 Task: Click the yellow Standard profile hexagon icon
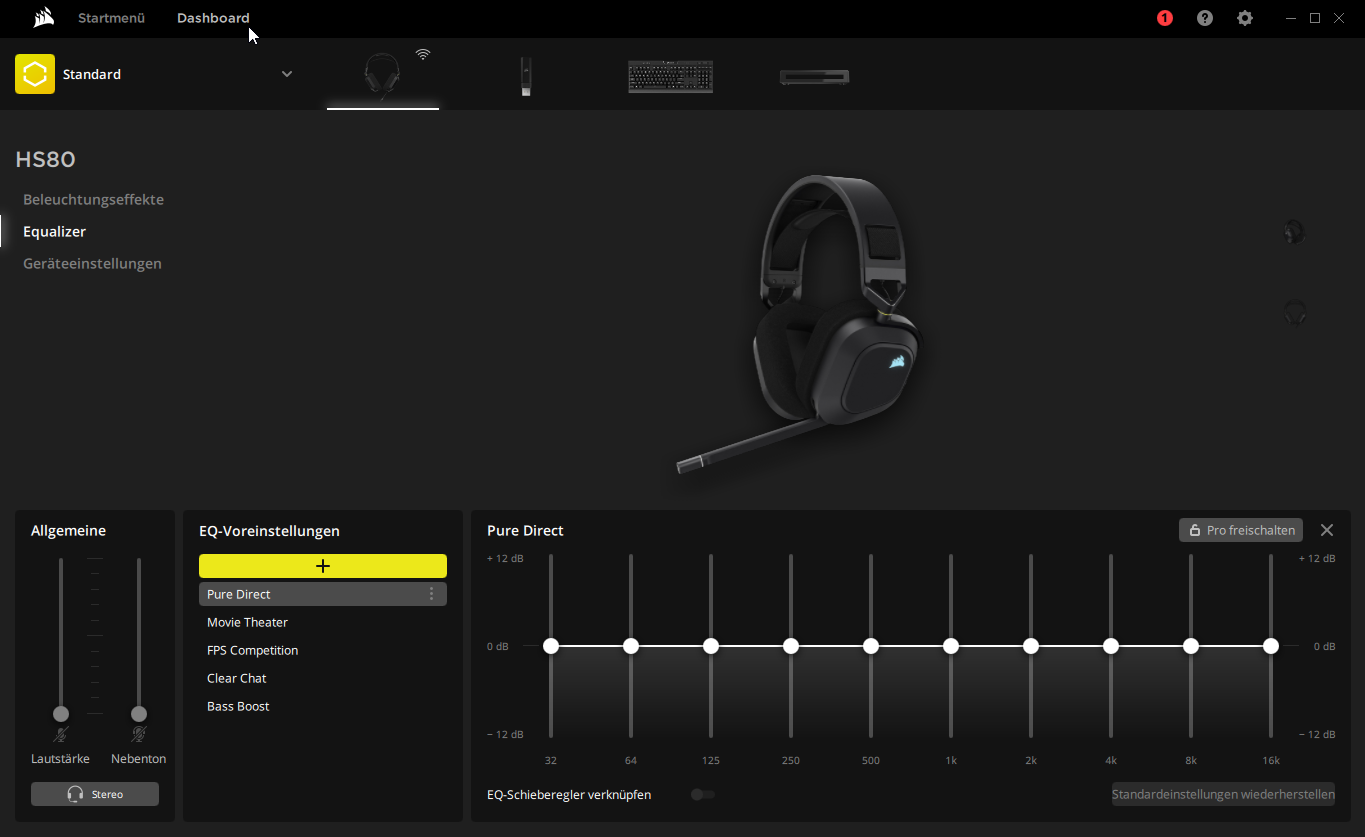click(35, 74)
